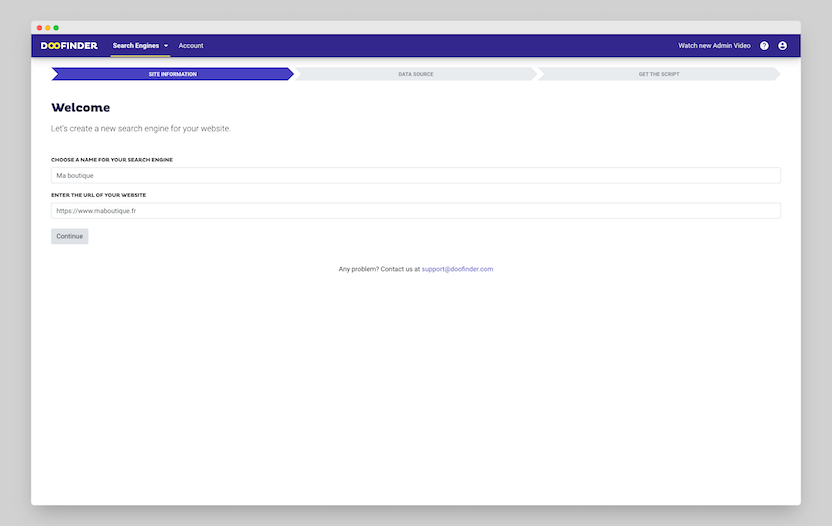Click Watch new Admin Video link

pyautogui.click(x=714, y=46)
